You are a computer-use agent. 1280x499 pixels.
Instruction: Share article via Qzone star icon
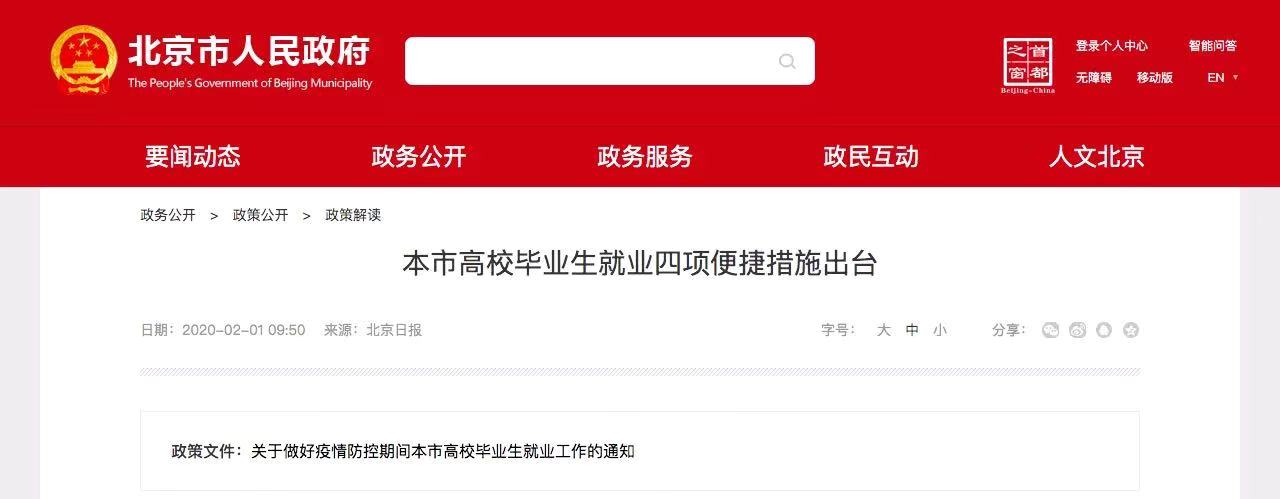[x=1131, y=330]
